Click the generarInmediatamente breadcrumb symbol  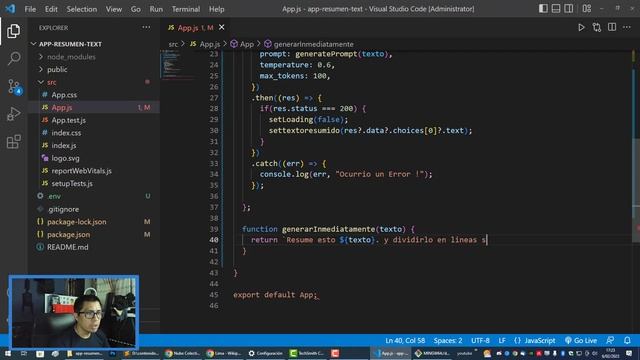coord(309,44)
